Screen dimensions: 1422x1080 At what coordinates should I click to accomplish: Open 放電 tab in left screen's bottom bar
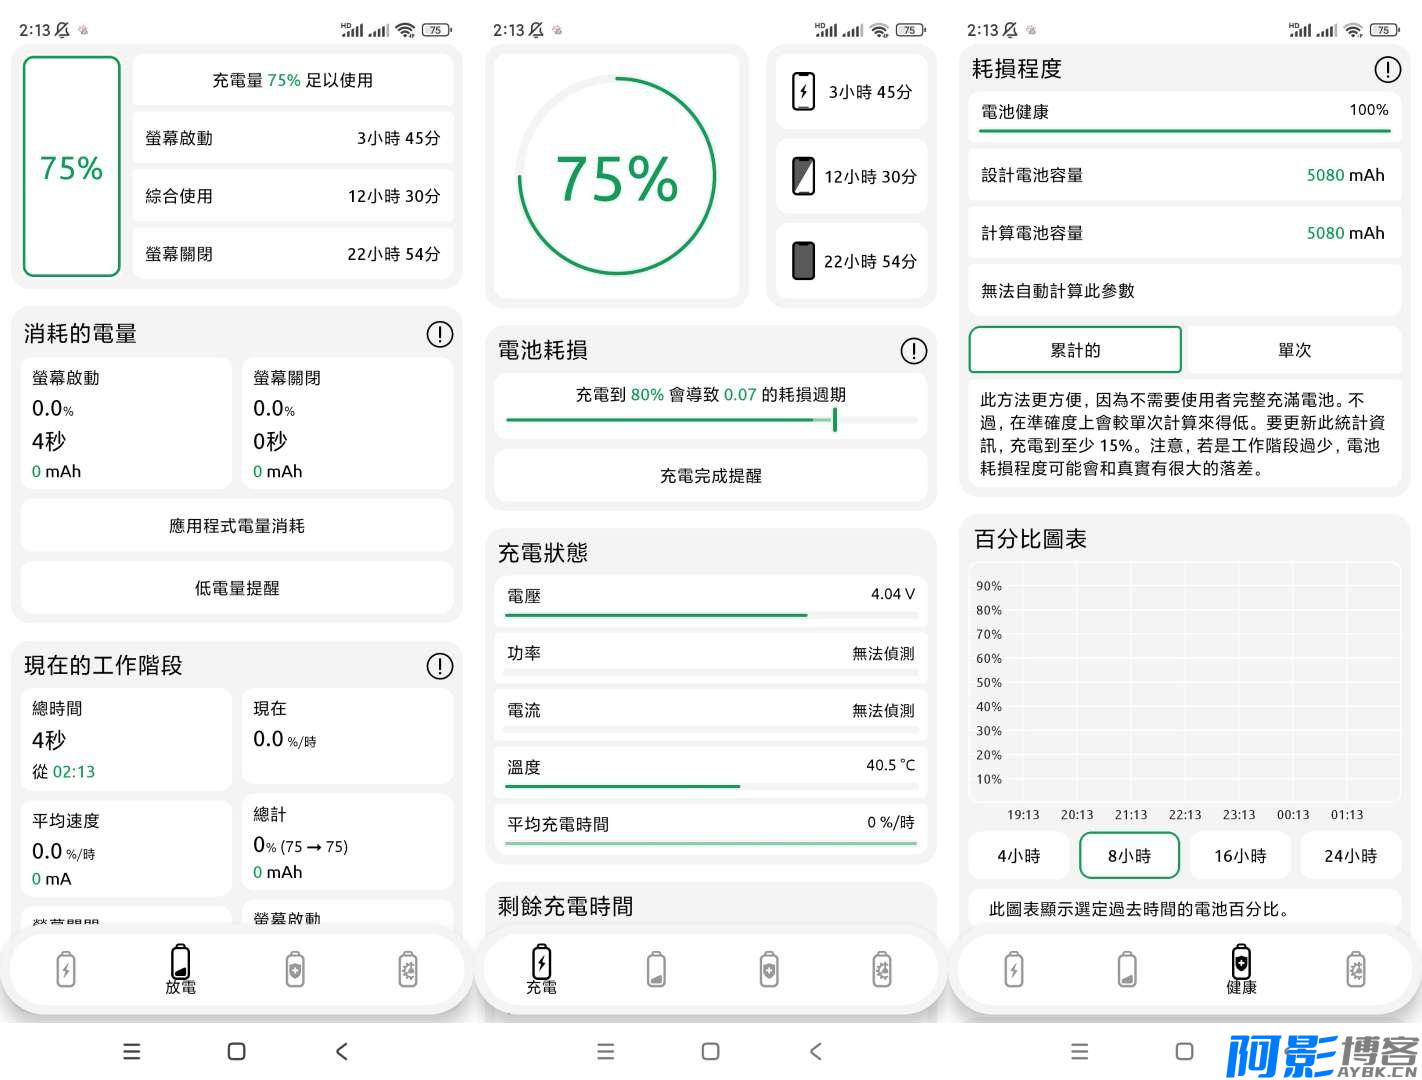(x=180, y=969)
